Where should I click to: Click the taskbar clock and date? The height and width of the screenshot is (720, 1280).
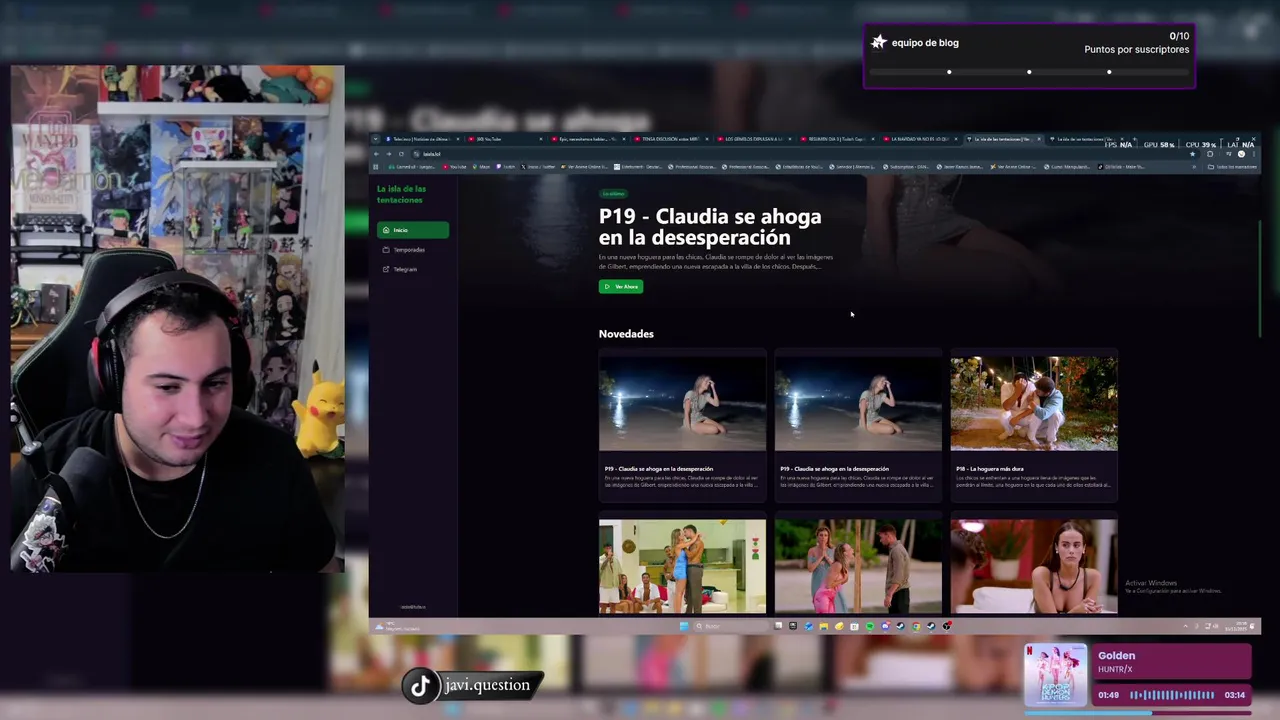click(1236, 626)
